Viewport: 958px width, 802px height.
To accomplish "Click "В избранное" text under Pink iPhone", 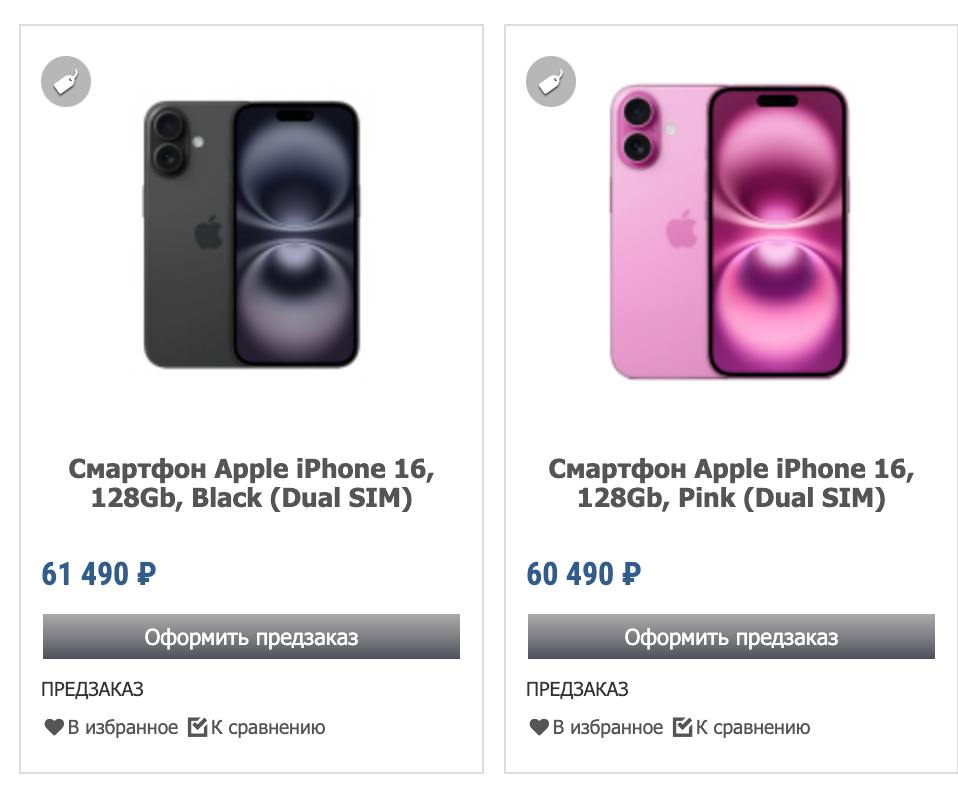I will pyautogui.click(x=608, y=728).
